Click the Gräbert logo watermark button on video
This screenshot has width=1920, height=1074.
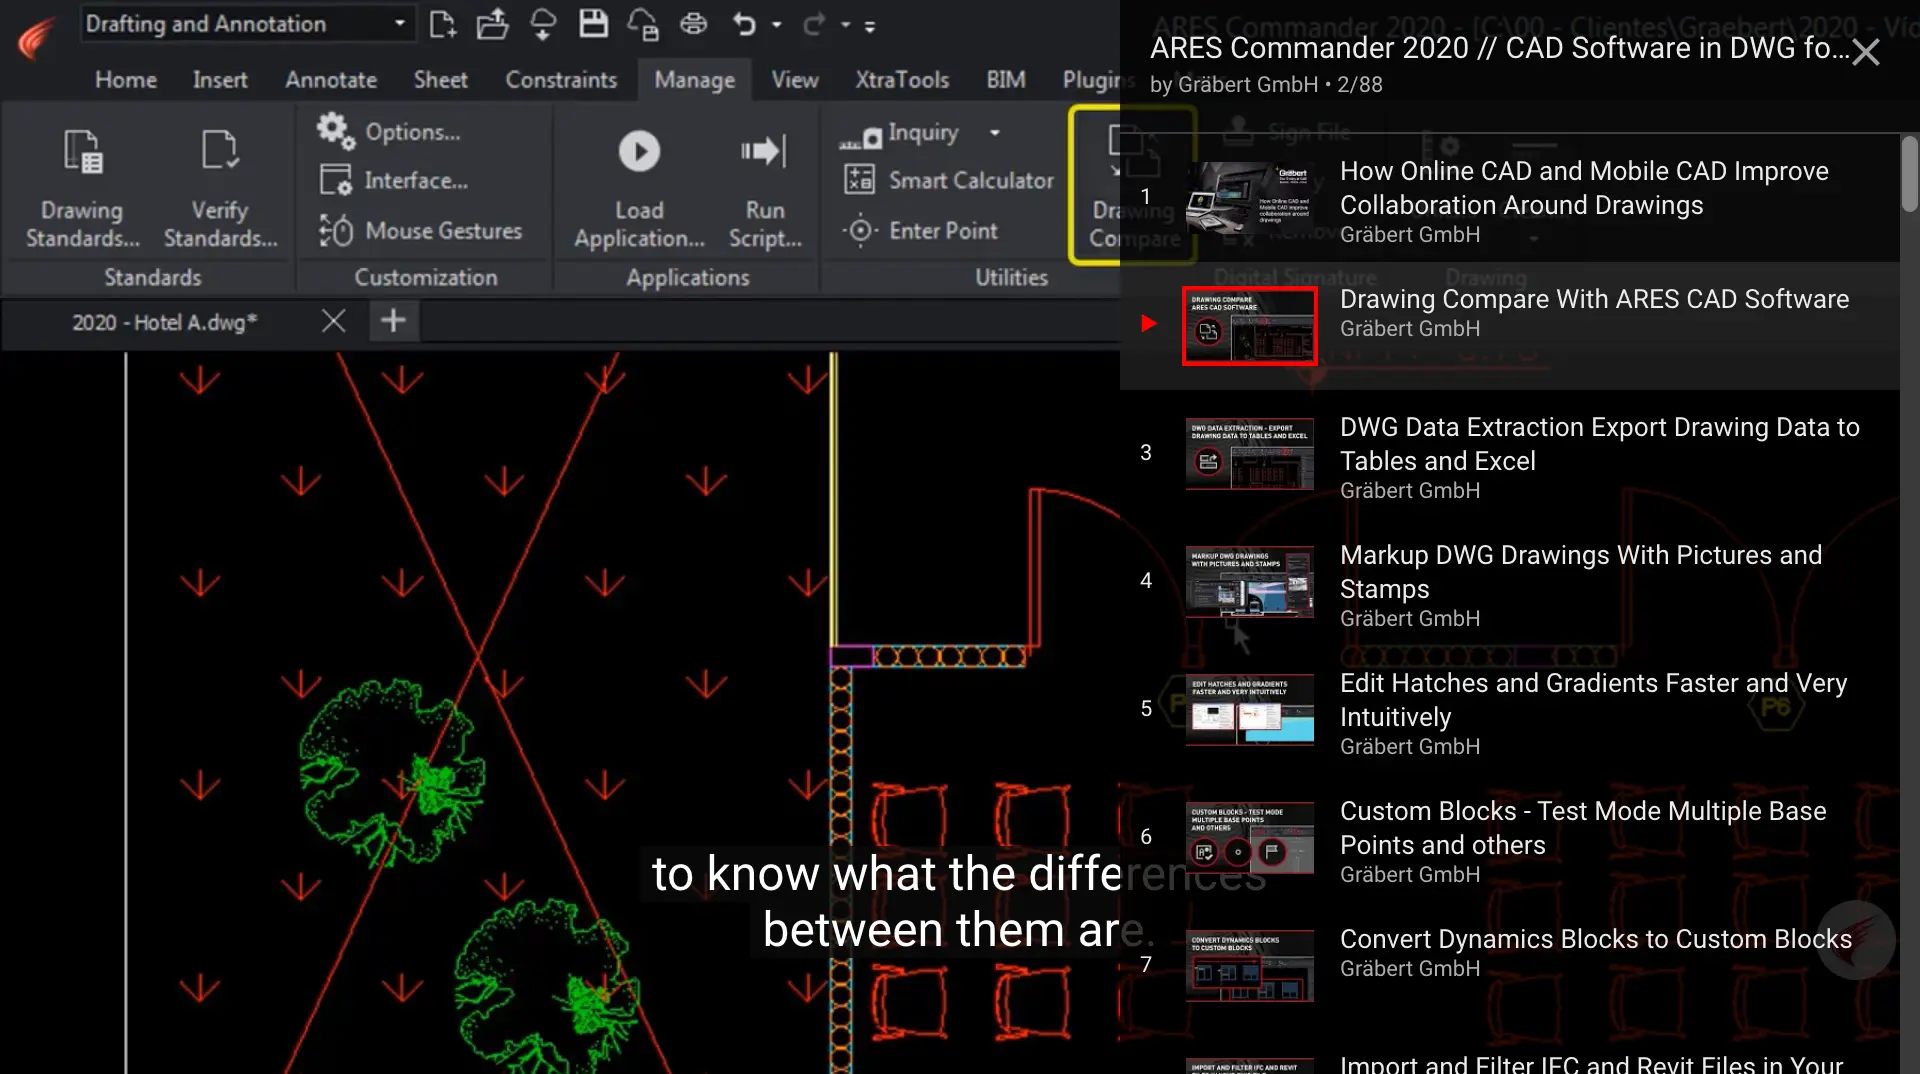(1856, 940)
